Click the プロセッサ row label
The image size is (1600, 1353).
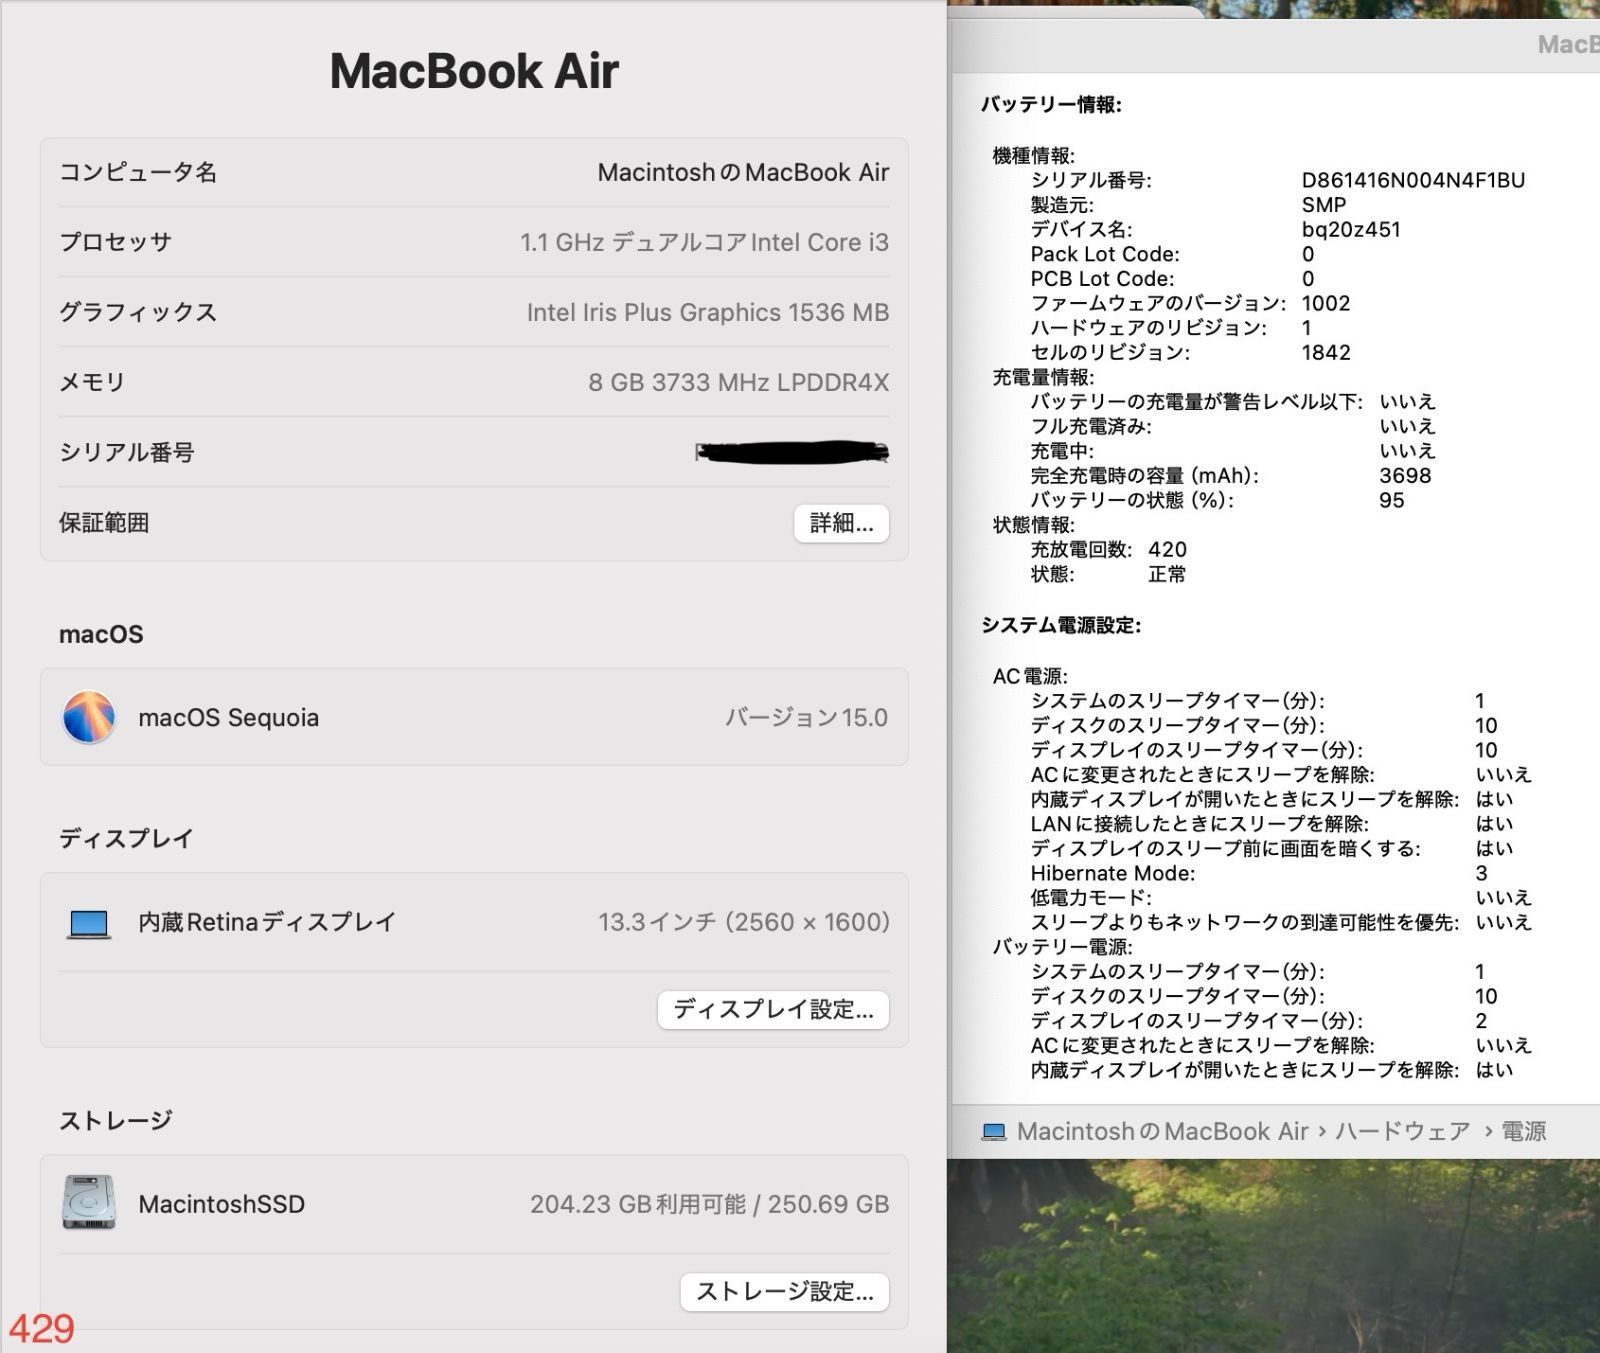[115, 242]
